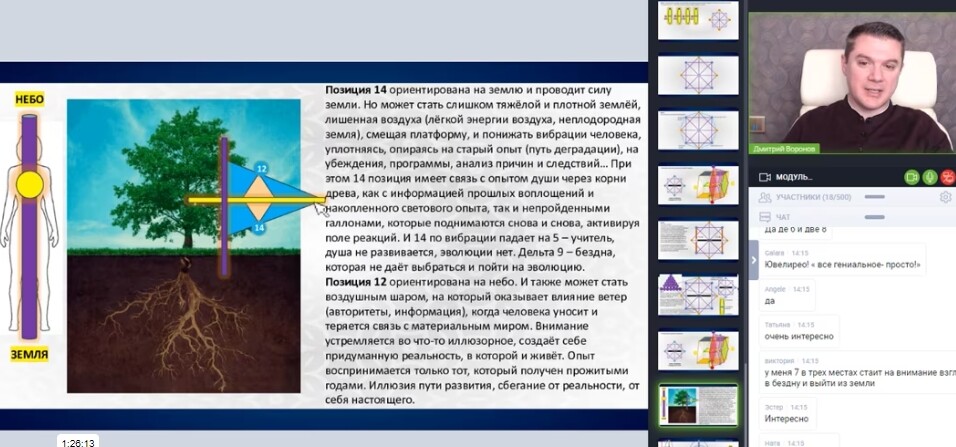Click the yellow НЕБО label on slide
The width and height of the screenshot is (956, 447).
(30, 100)
